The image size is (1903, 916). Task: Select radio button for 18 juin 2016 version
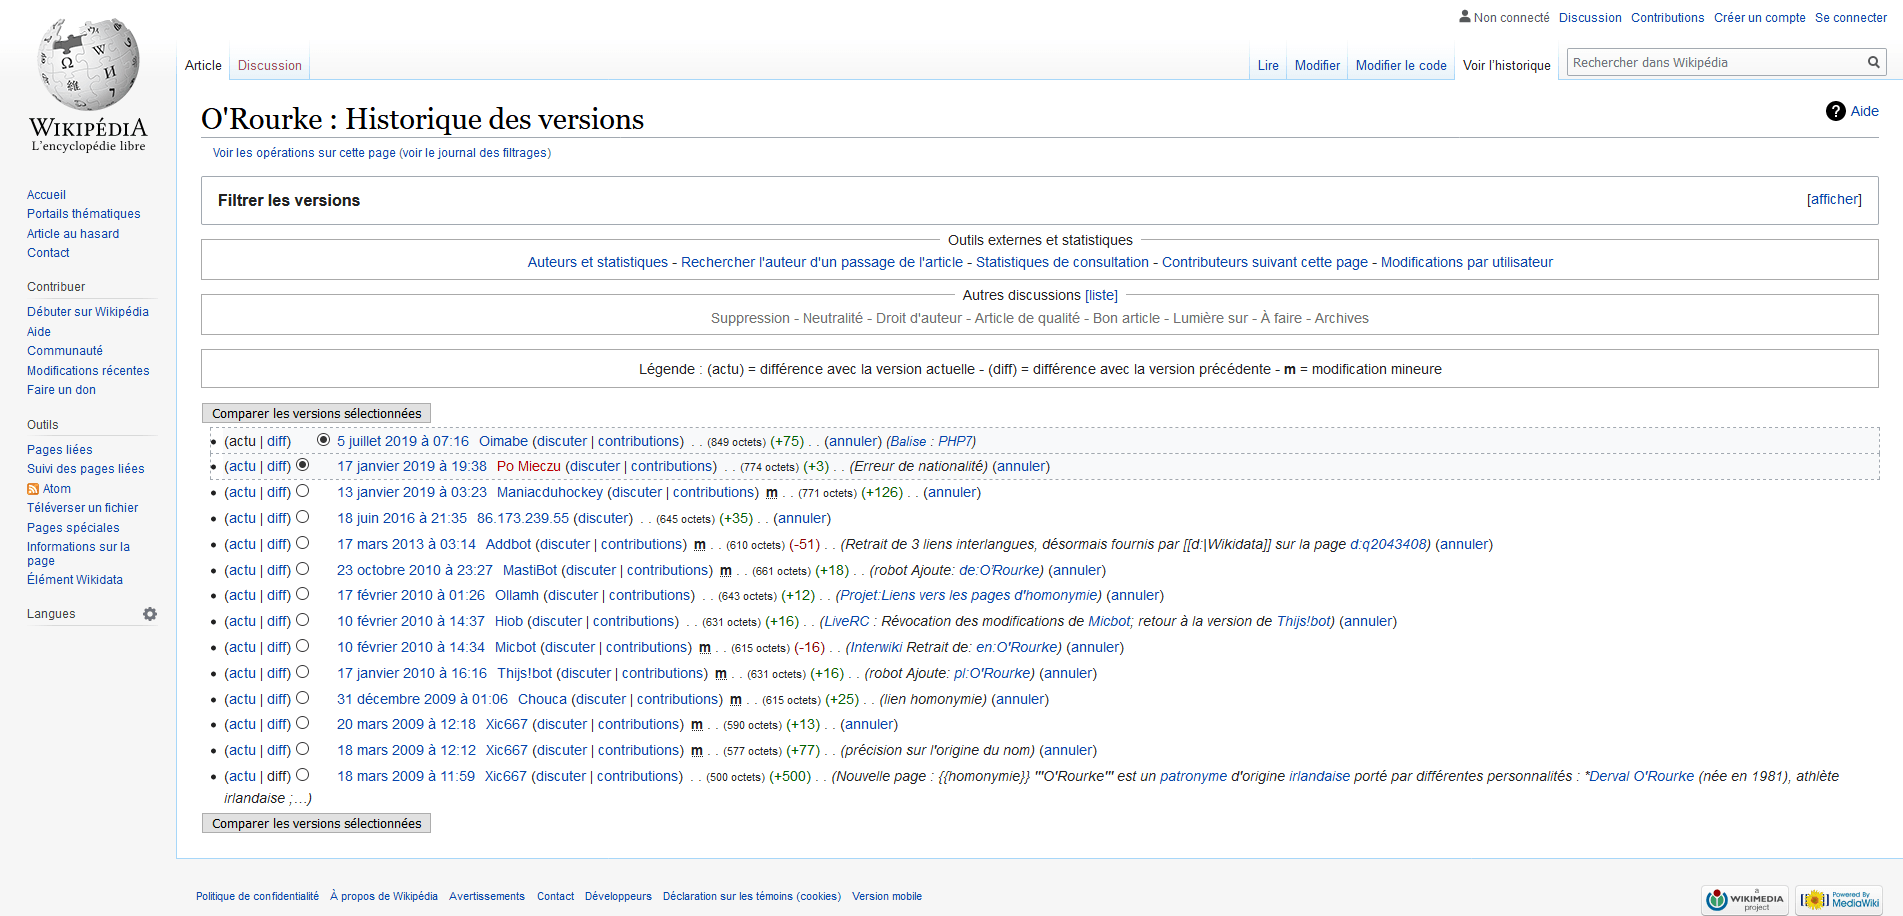click(303, 517)
